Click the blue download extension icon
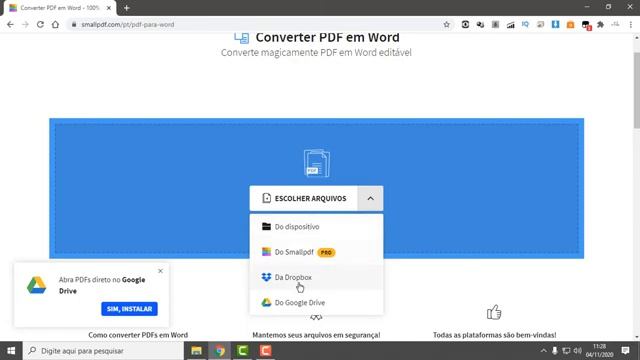 (x=556, y=24)
